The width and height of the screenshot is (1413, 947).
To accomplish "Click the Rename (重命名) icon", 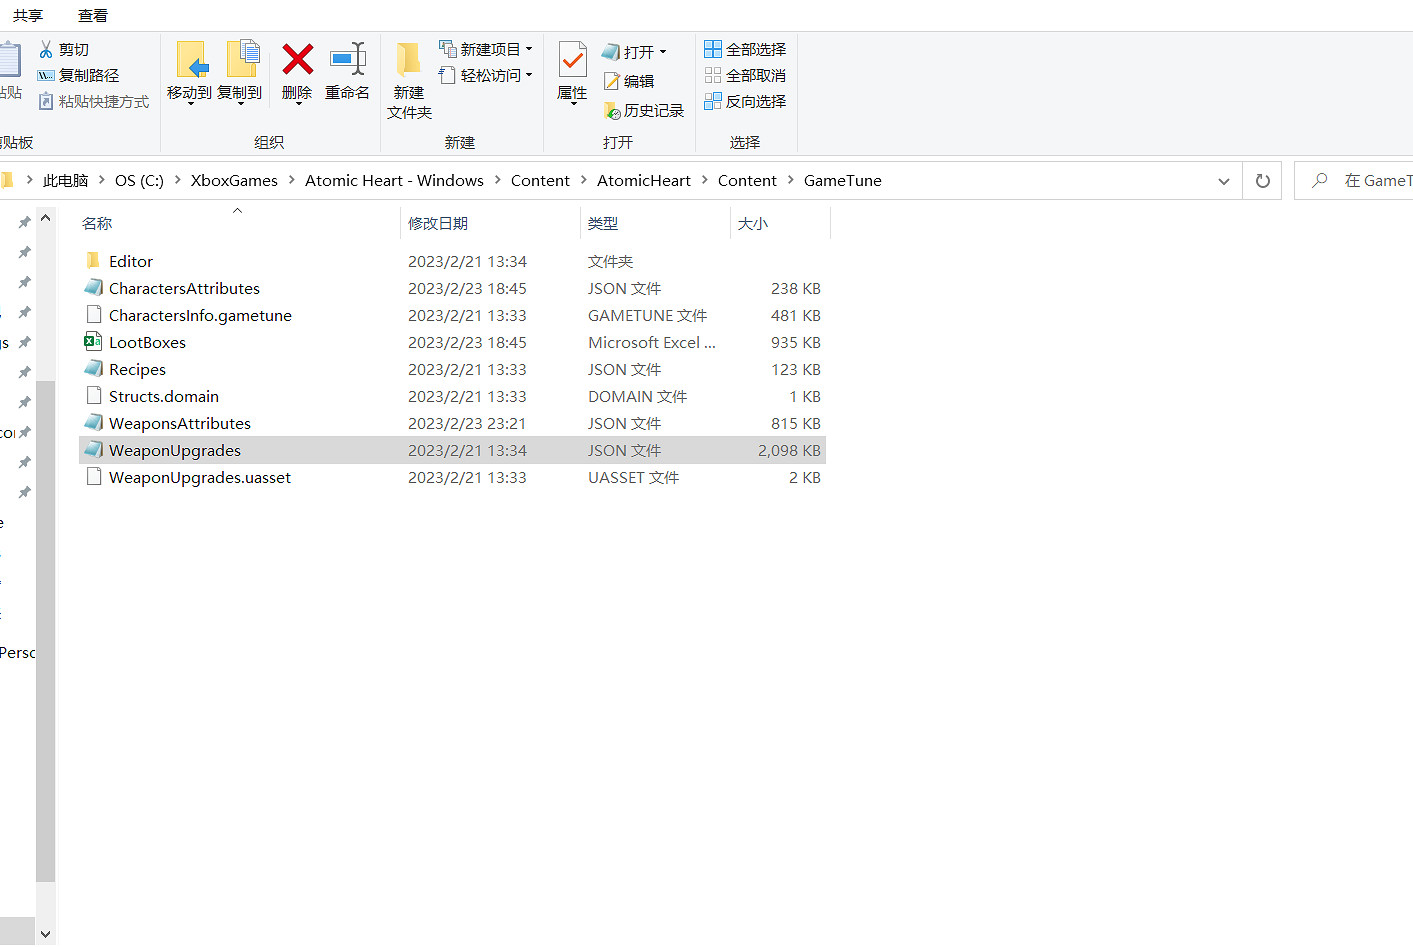I will coord(347,61).
